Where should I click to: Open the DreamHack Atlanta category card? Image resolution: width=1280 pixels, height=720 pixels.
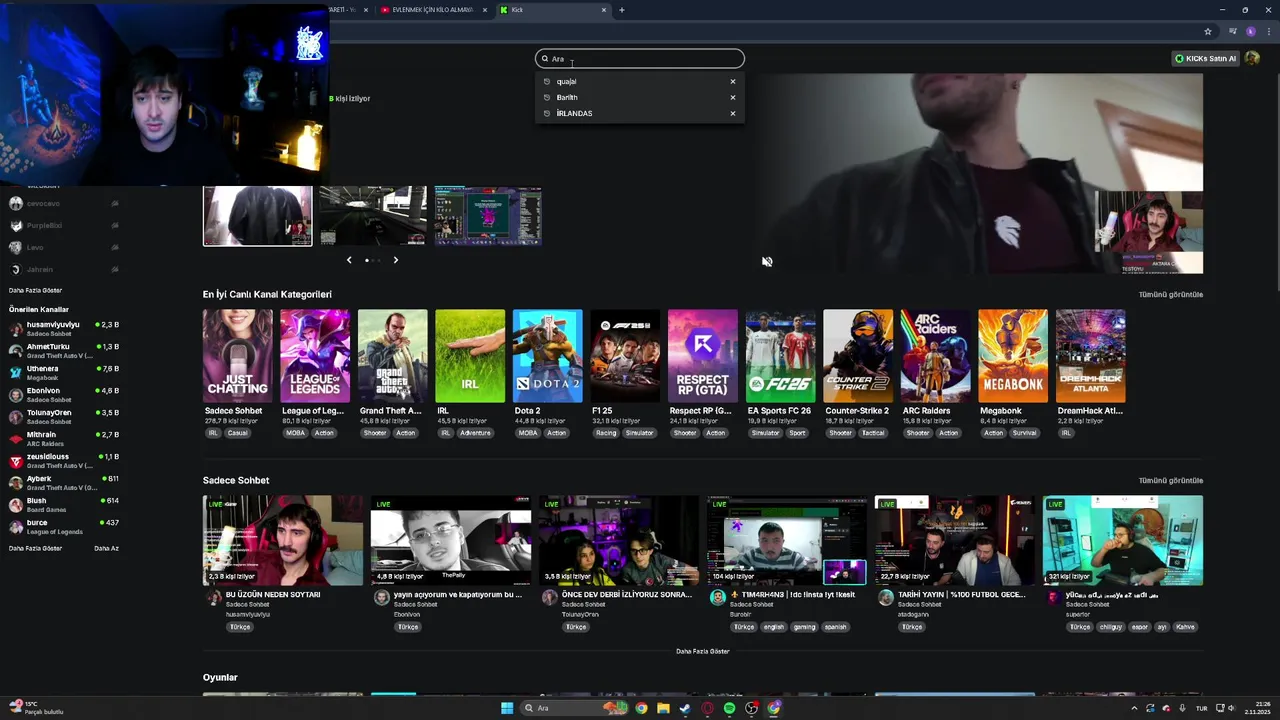tap(1090, 356)
